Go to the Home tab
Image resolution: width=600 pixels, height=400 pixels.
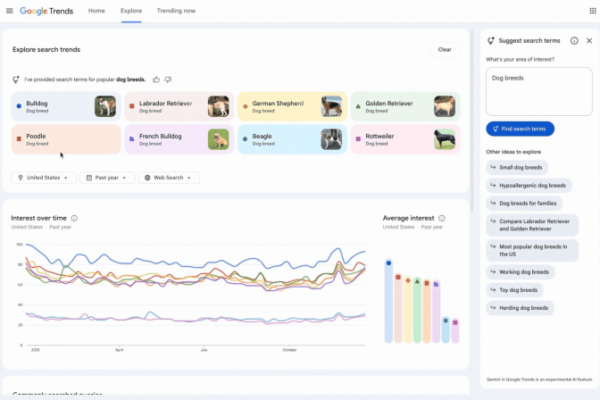(x=96, y=10)
